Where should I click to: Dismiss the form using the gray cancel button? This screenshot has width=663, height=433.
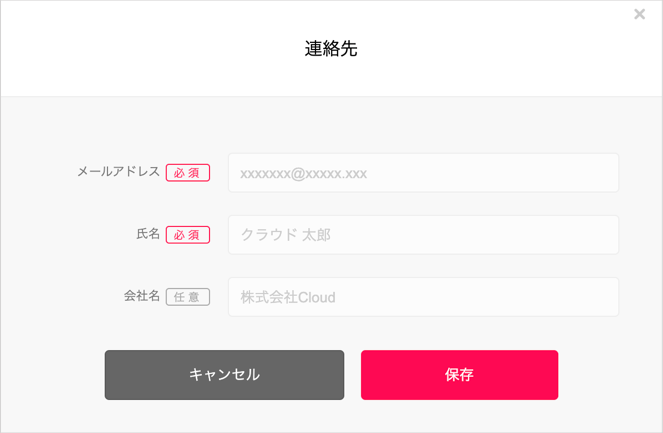pos(224,375)
